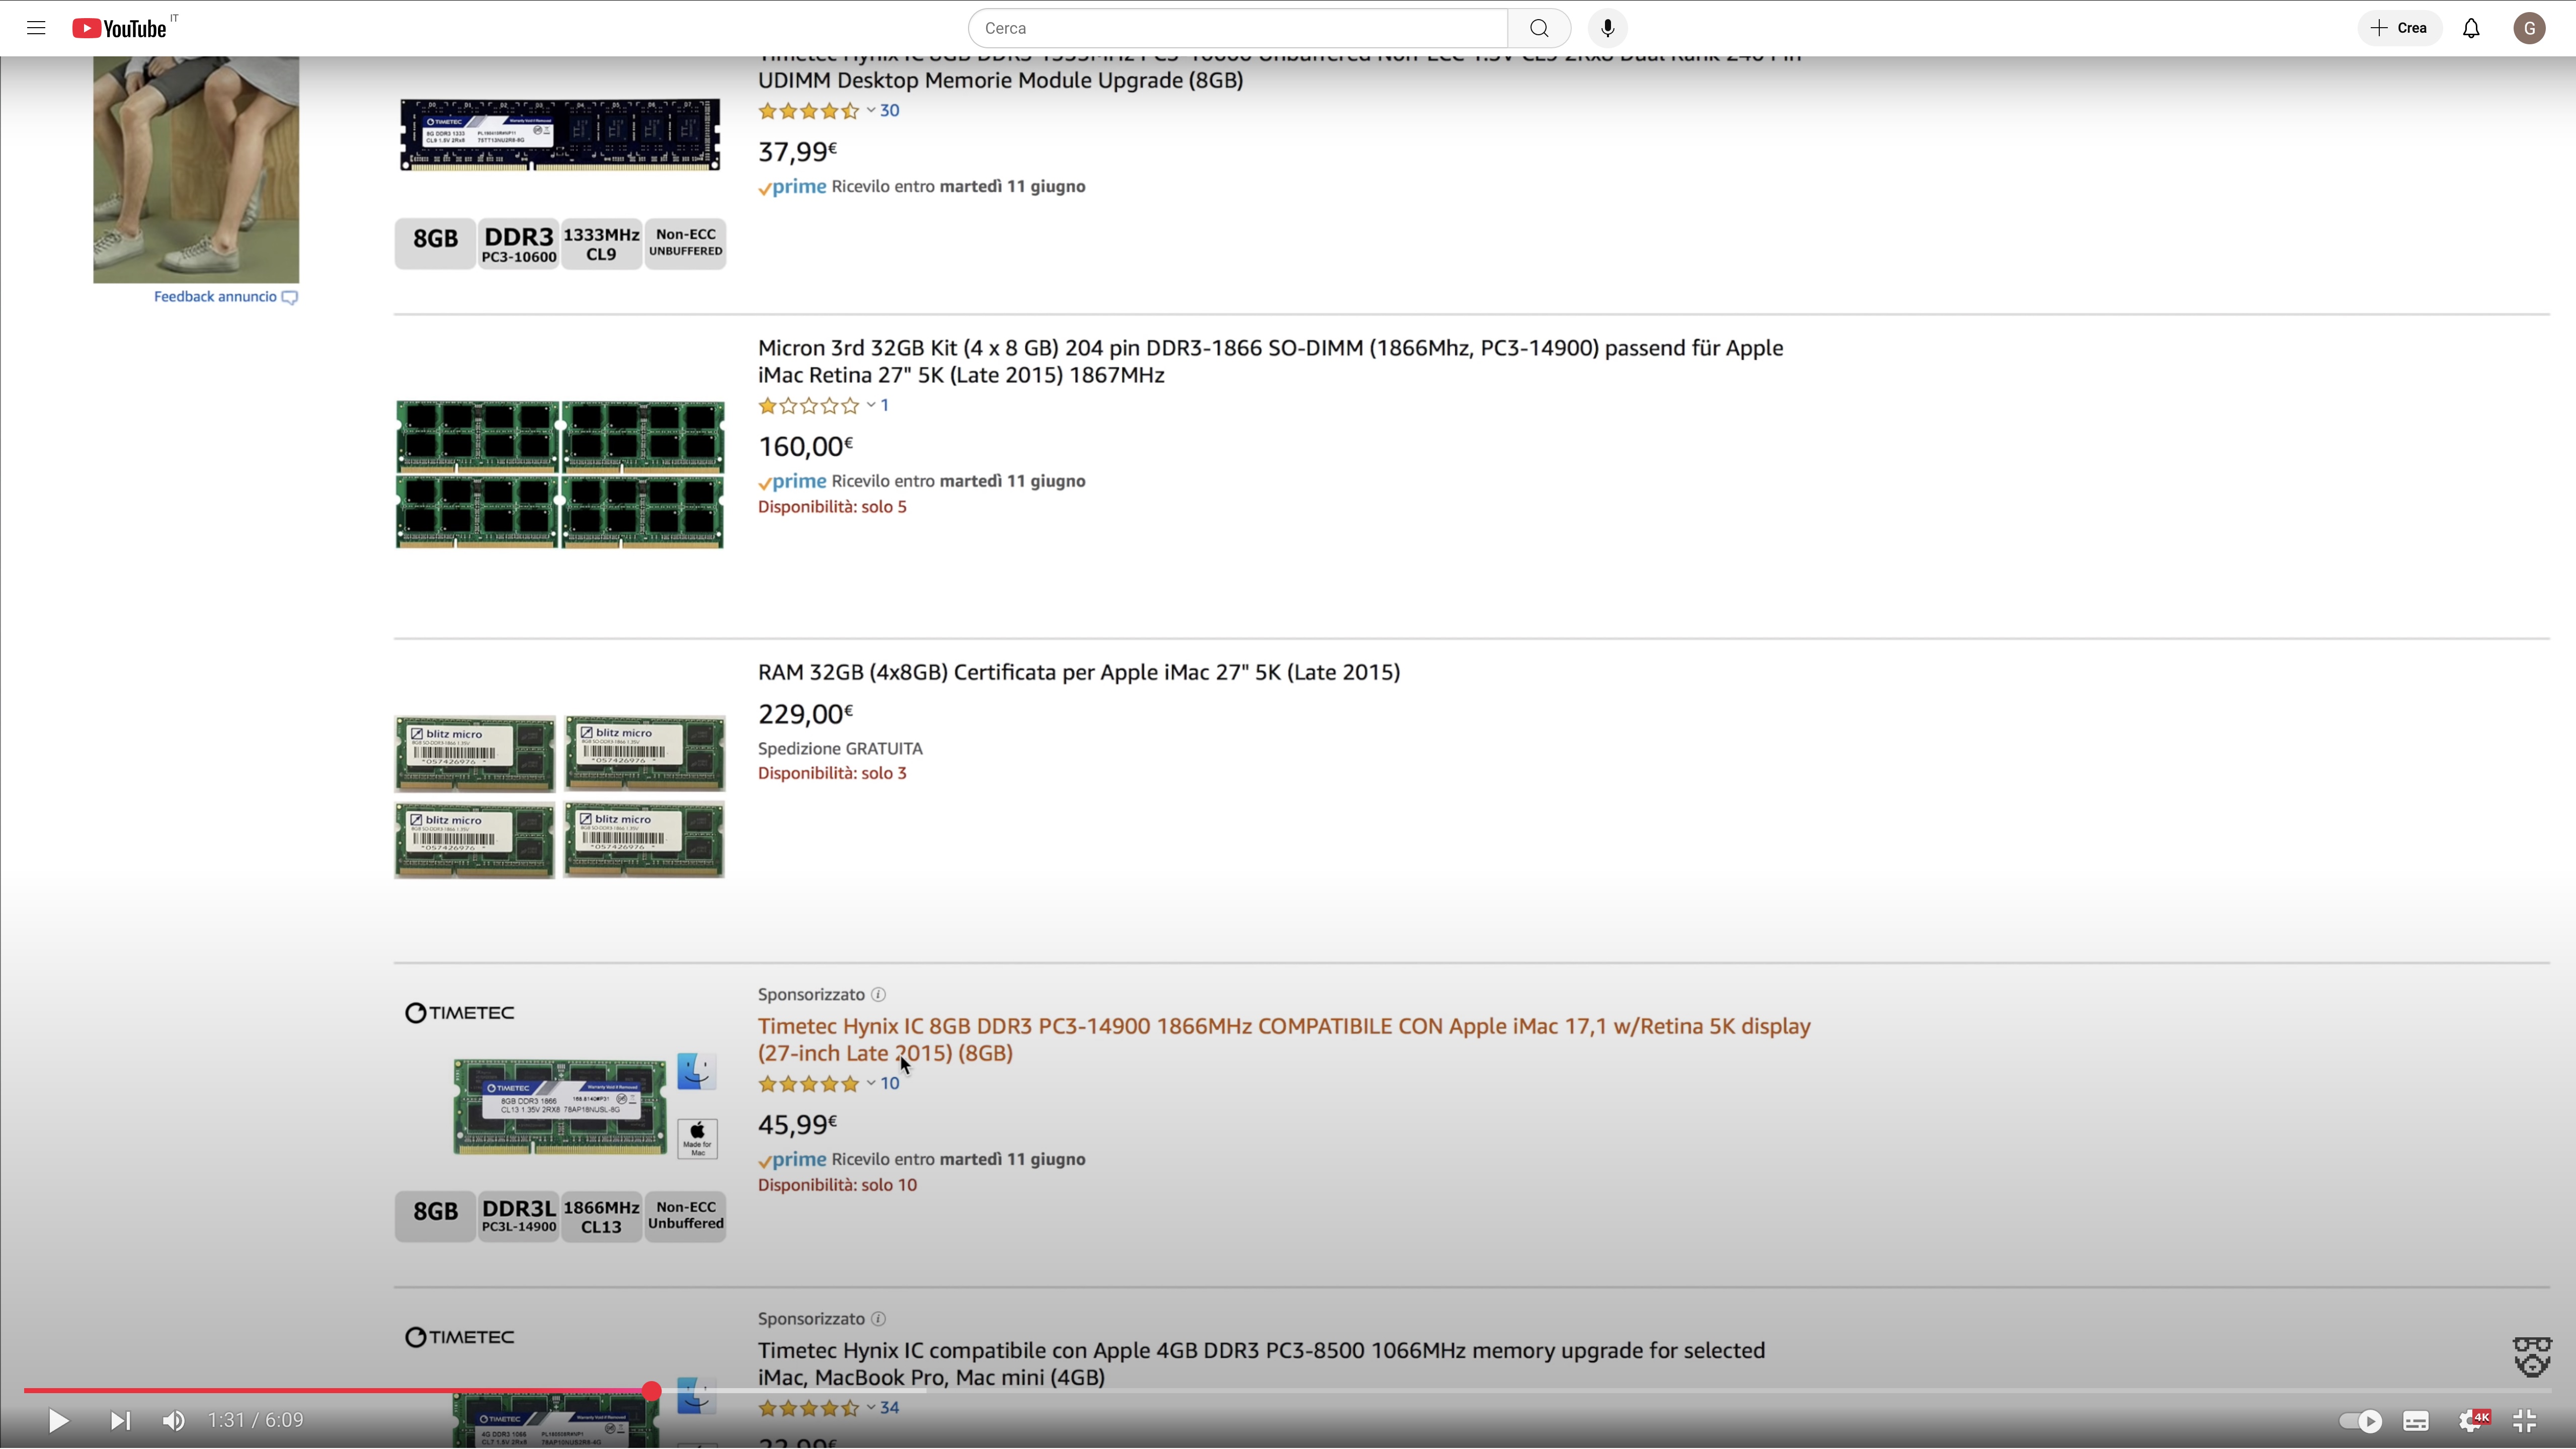Open player settings gear
The height and width of the screenshot is (1449, 2576).
pyautogui.click(x=2472, y=1421)
